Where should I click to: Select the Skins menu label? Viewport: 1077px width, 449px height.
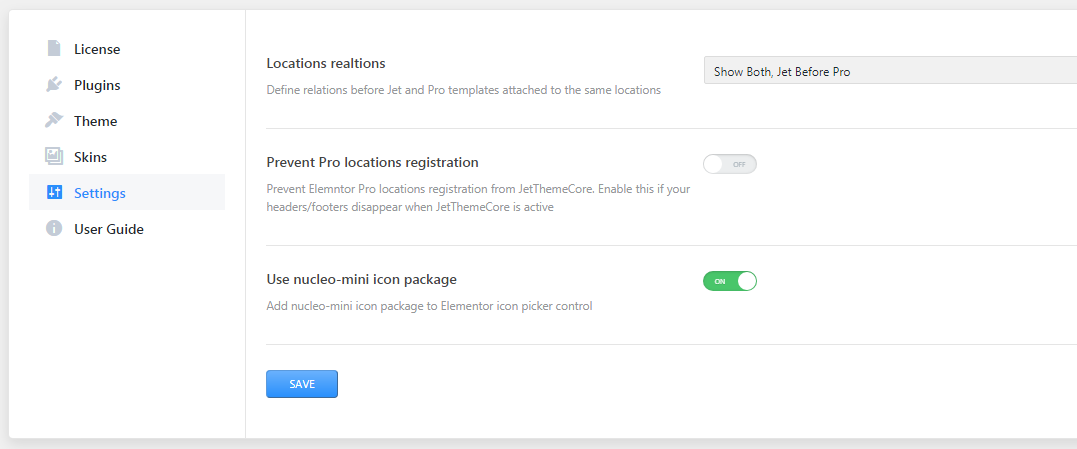pyautogui.click(x=90, y=157)
